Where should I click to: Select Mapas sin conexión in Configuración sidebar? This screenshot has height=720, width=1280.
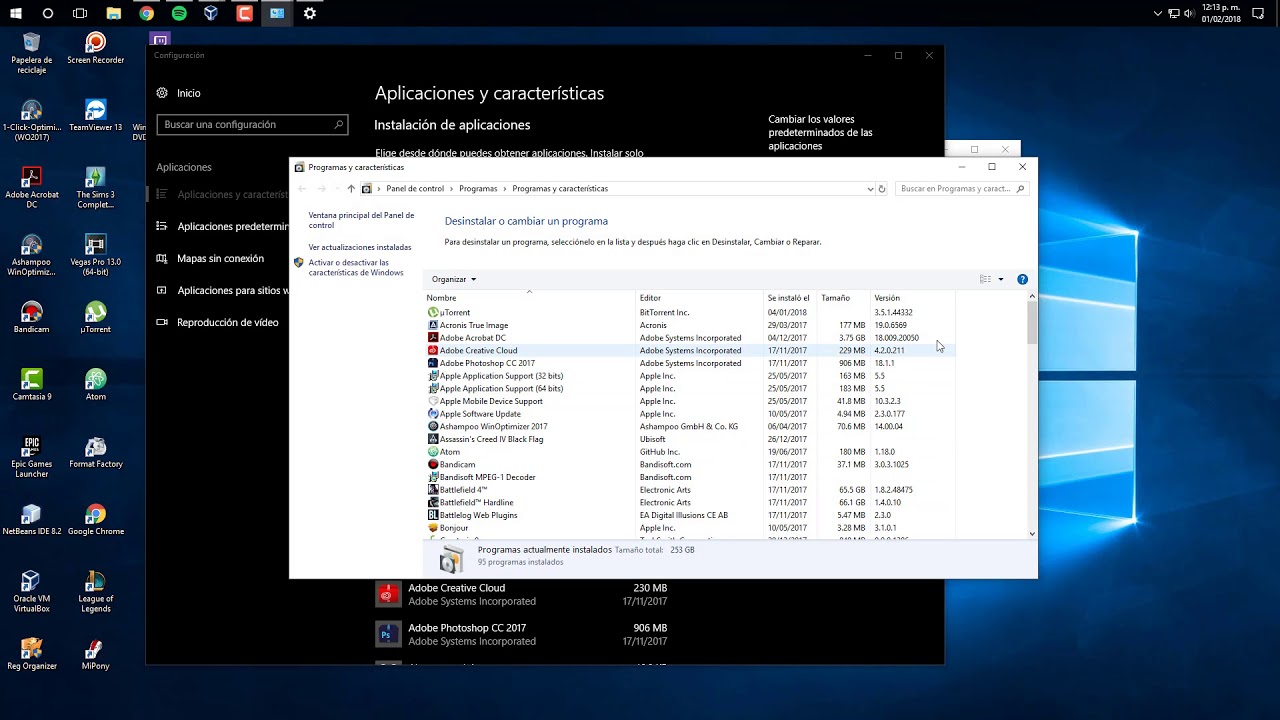[220, 259]
